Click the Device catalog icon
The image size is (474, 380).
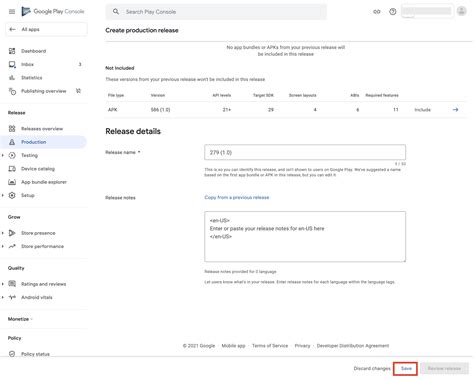12,169
